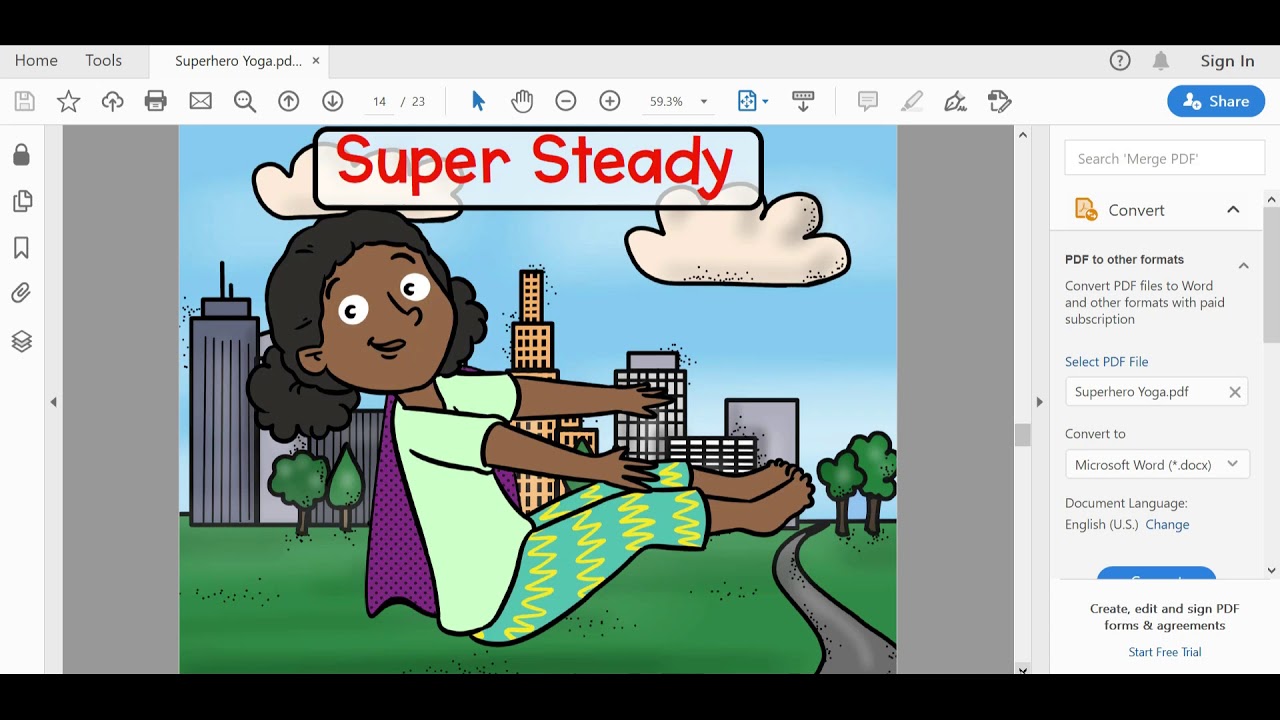Hide the right tools pane arrow
Screen dimensions: 1280x720
pos(1039,402)
